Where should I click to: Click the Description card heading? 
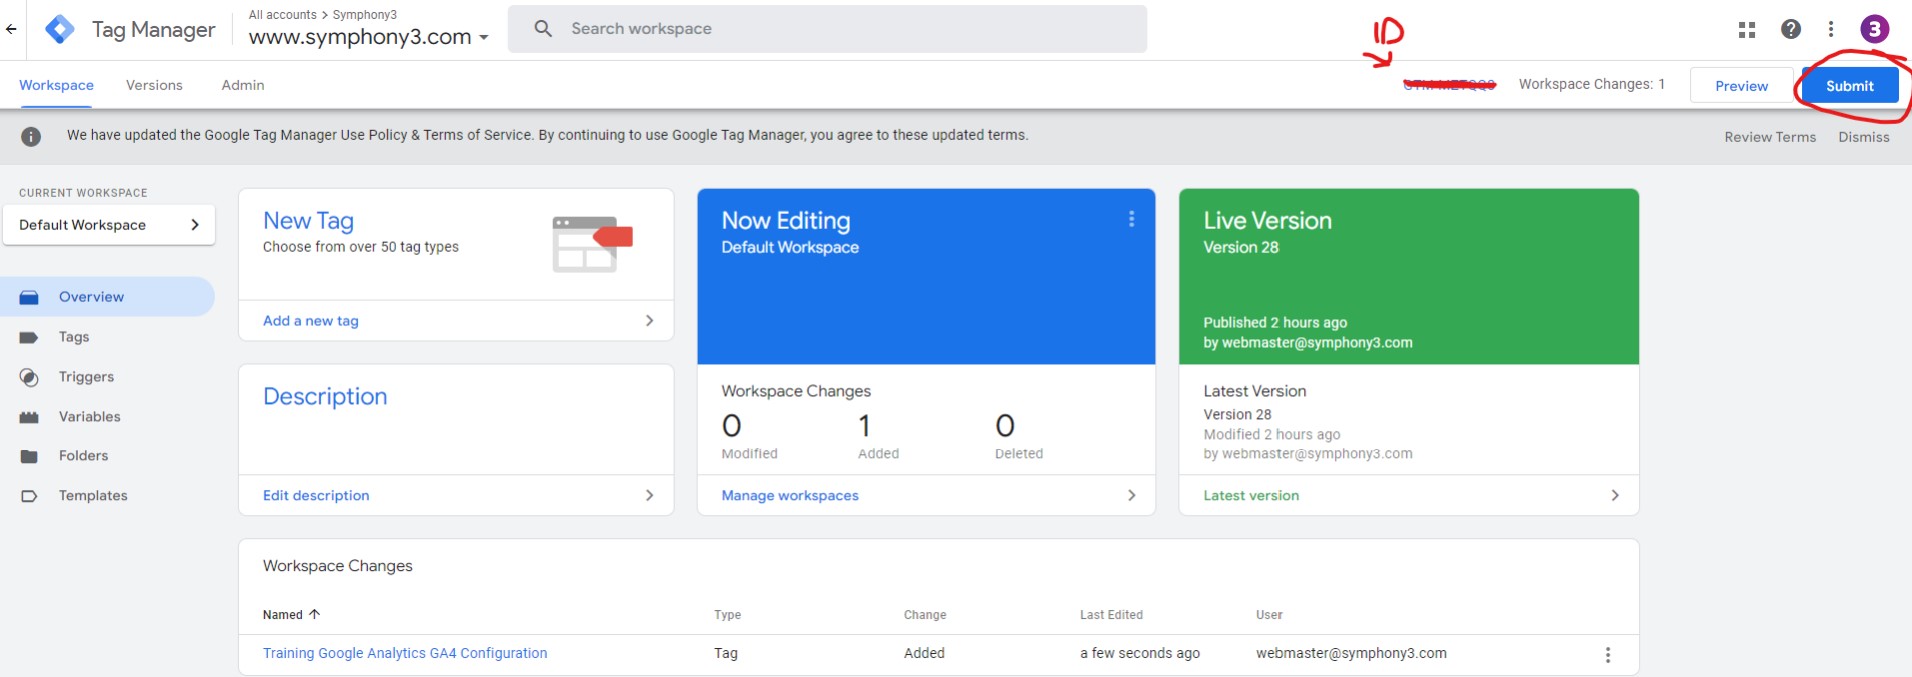tap(325, 397)
